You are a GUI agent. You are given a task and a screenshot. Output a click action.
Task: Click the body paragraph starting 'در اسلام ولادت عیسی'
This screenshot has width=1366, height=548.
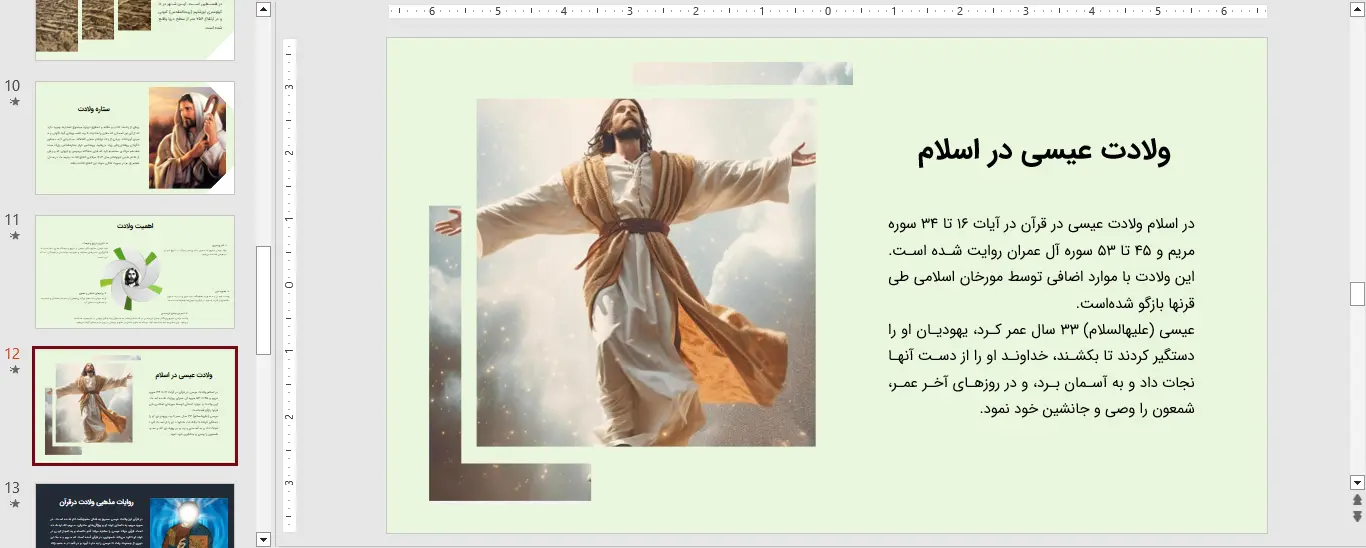pyautogui.click(x=1041, y=262)
